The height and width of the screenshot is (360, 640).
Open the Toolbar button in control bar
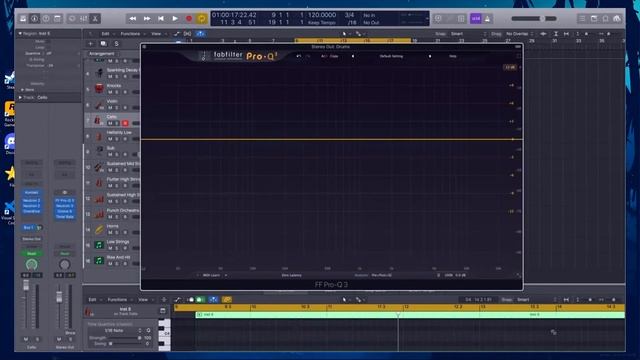[58, 18]
